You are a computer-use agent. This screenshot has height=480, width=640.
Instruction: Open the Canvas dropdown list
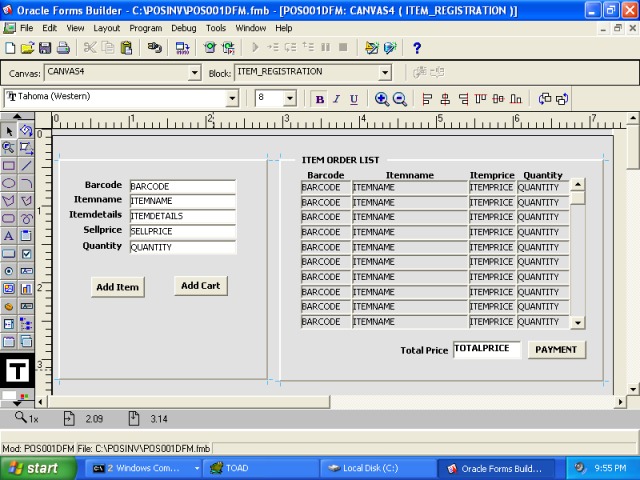194,73
